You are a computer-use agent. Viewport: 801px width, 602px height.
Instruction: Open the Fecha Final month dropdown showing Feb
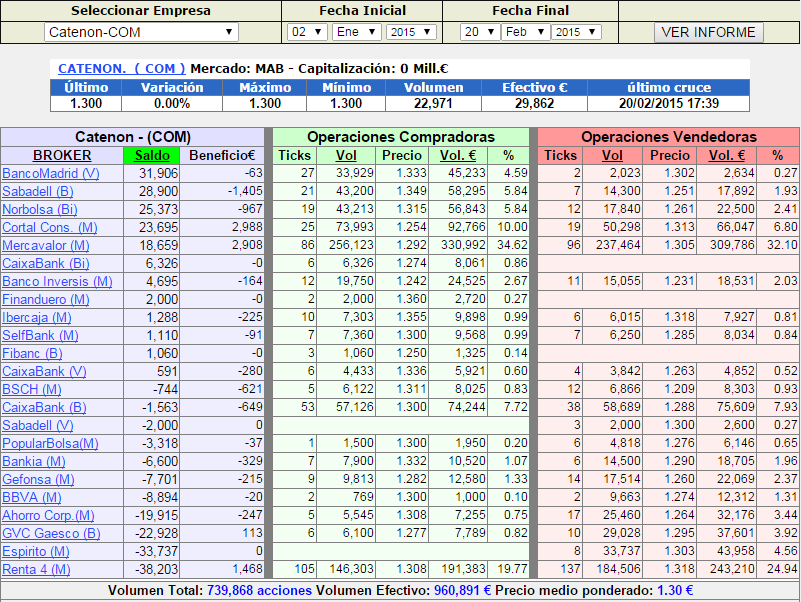click(525, 32)
